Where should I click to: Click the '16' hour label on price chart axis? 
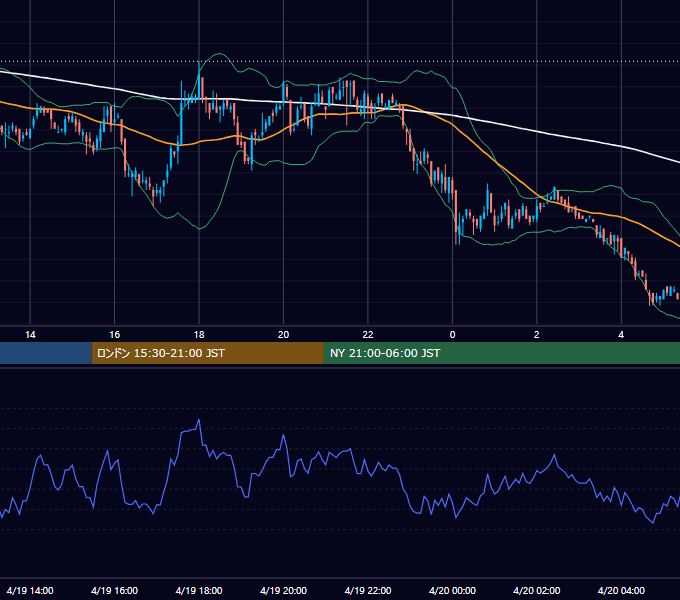(114, 335)
